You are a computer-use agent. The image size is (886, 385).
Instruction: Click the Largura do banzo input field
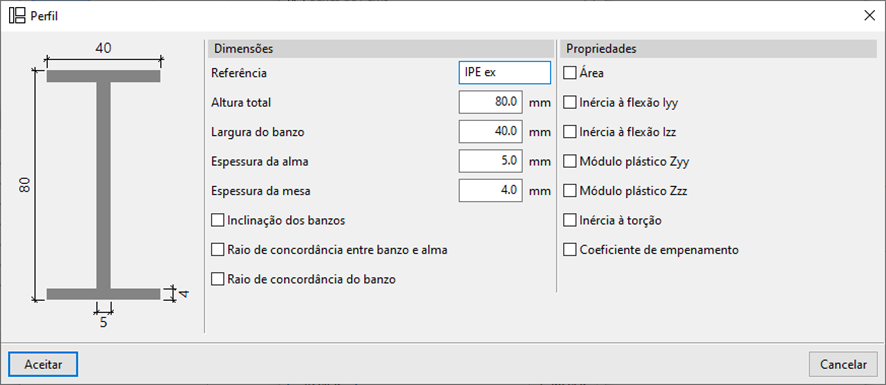(x=490, y=132)
